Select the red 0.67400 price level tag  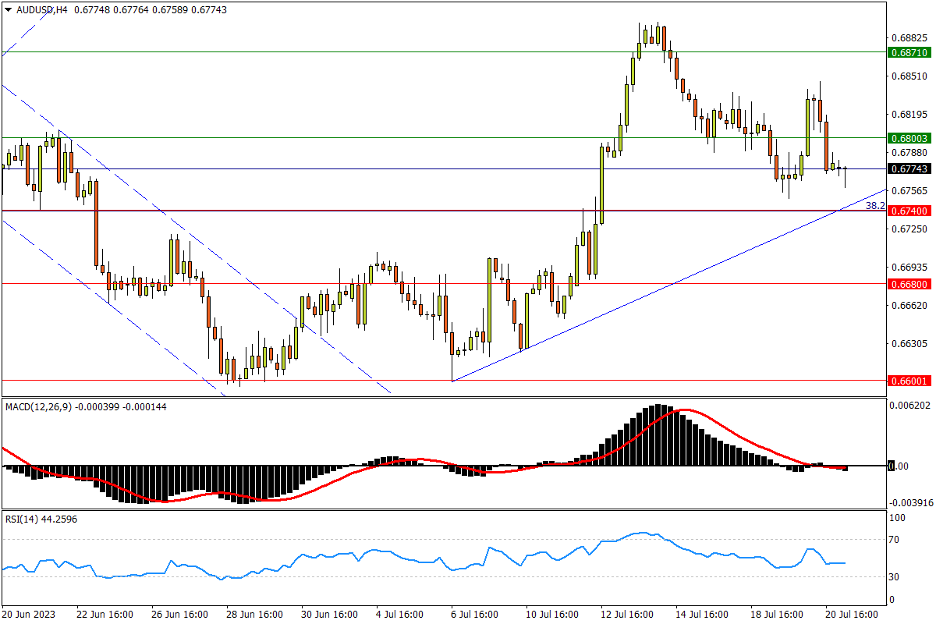click(909, 211)
